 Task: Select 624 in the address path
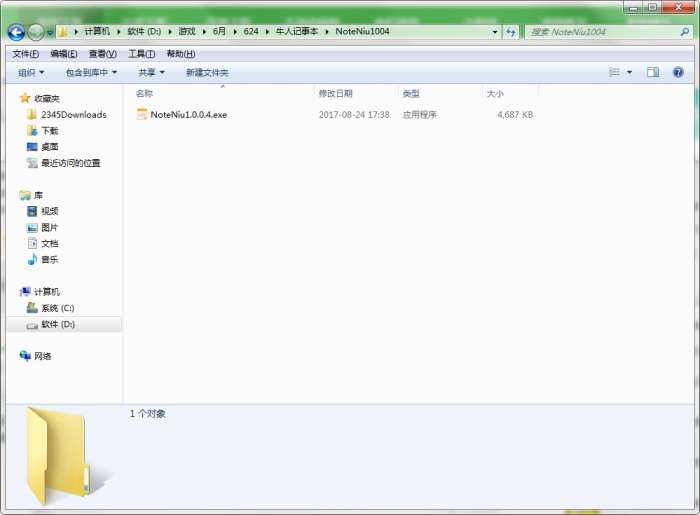(x=251, y=31)
